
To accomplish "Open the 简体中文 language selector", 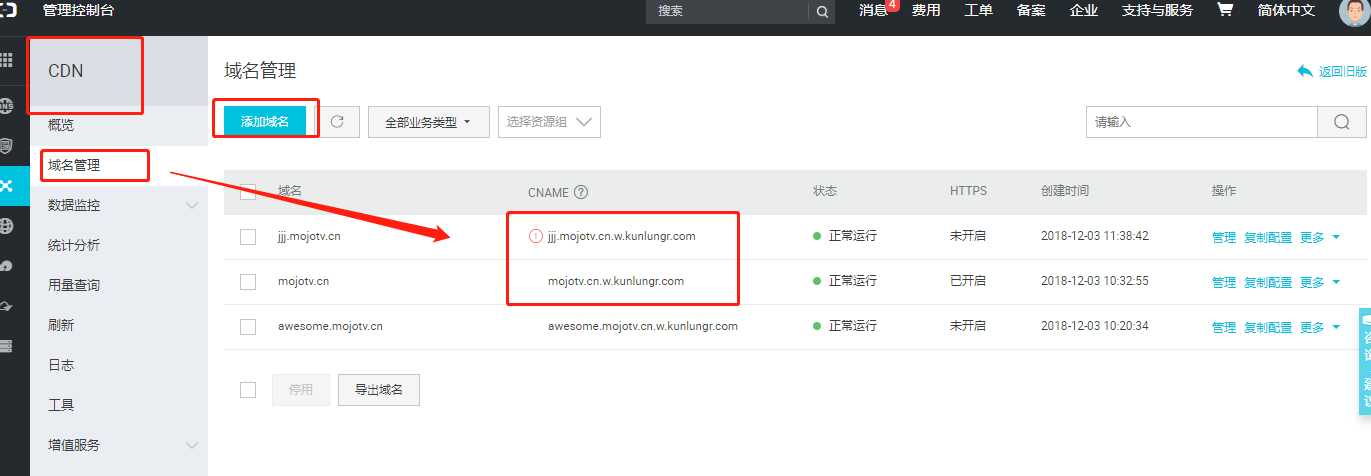I will click(x=1288, y=11).
